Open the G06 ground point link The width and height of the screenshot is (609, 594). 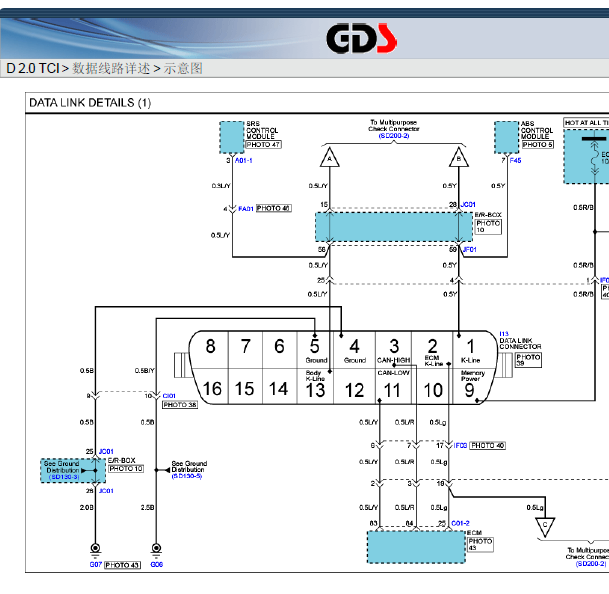click(x=157, y=564)
